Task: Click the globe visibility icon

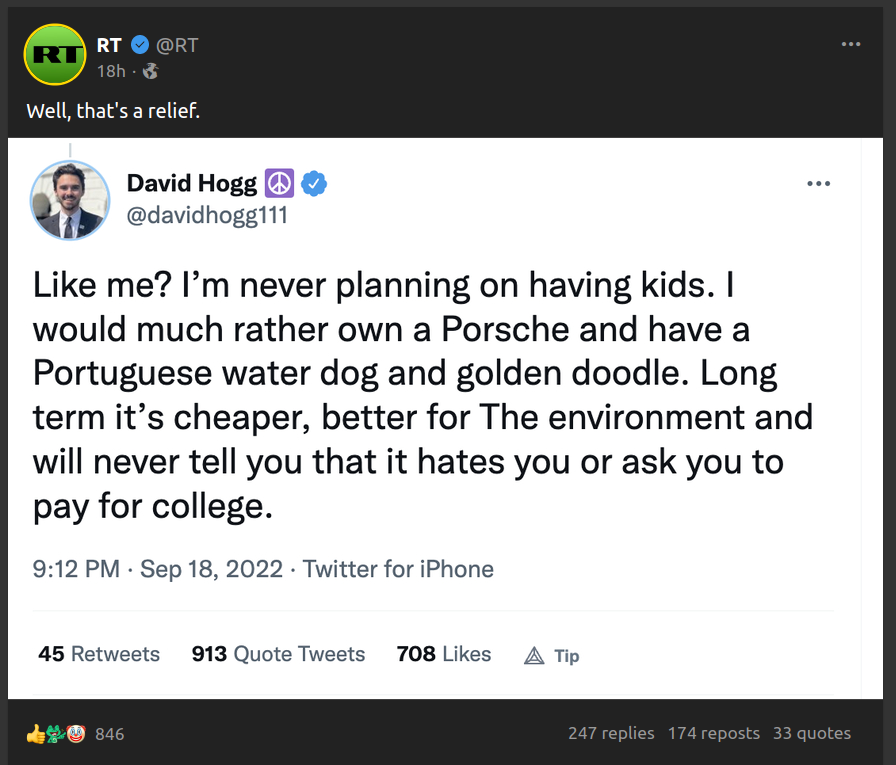Action: pyautogui.click(x=151, y=71)
